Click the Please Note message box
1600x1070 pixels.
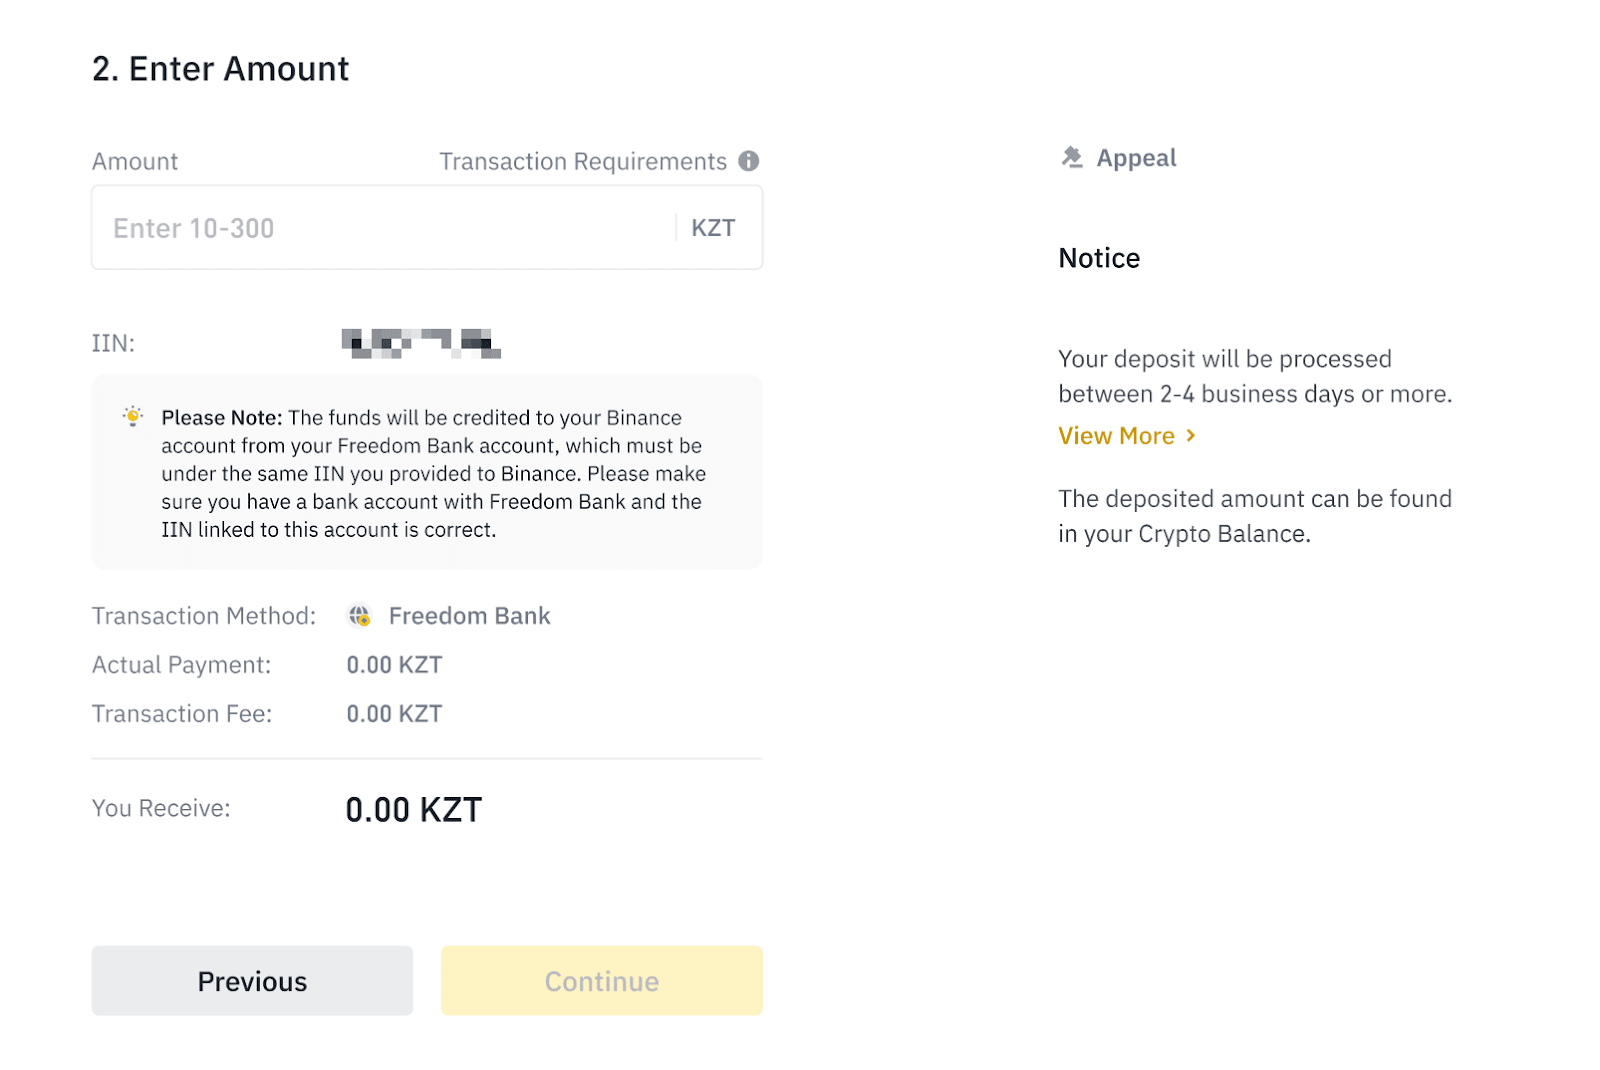tap(427, 473)
